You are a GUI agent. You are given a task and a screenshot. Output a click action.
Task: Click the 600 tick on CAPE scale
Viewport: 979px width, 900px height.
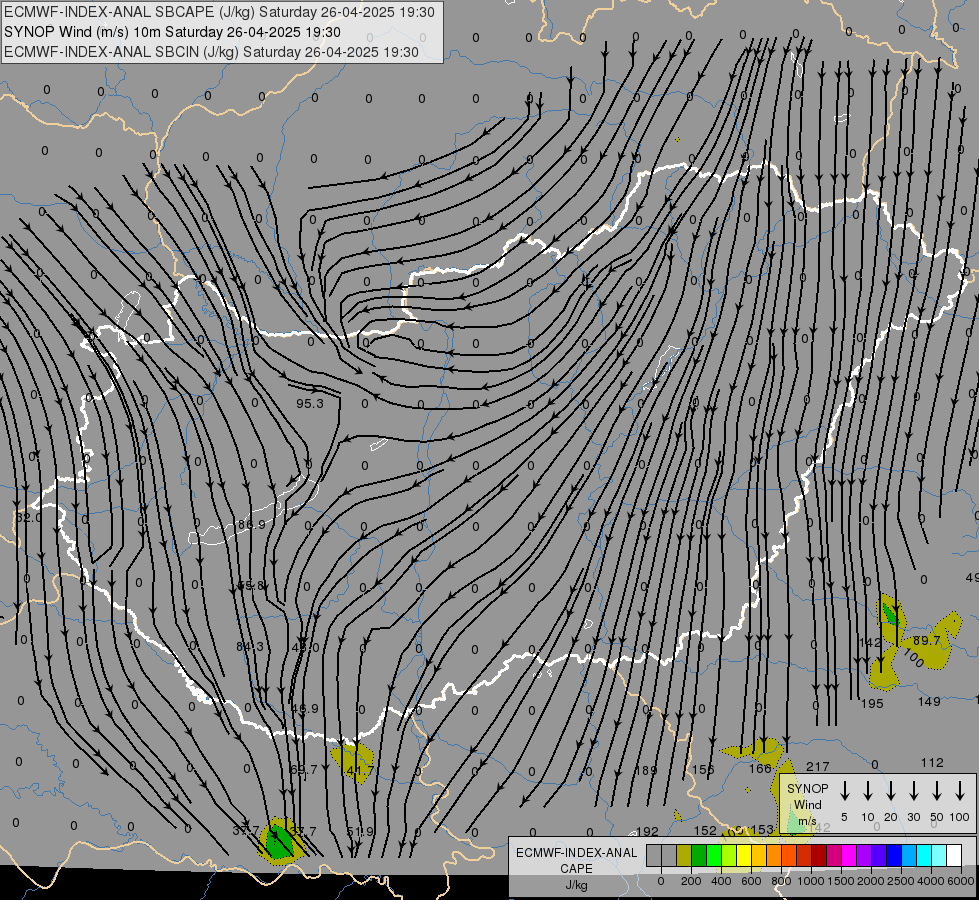tap(751, 881)
